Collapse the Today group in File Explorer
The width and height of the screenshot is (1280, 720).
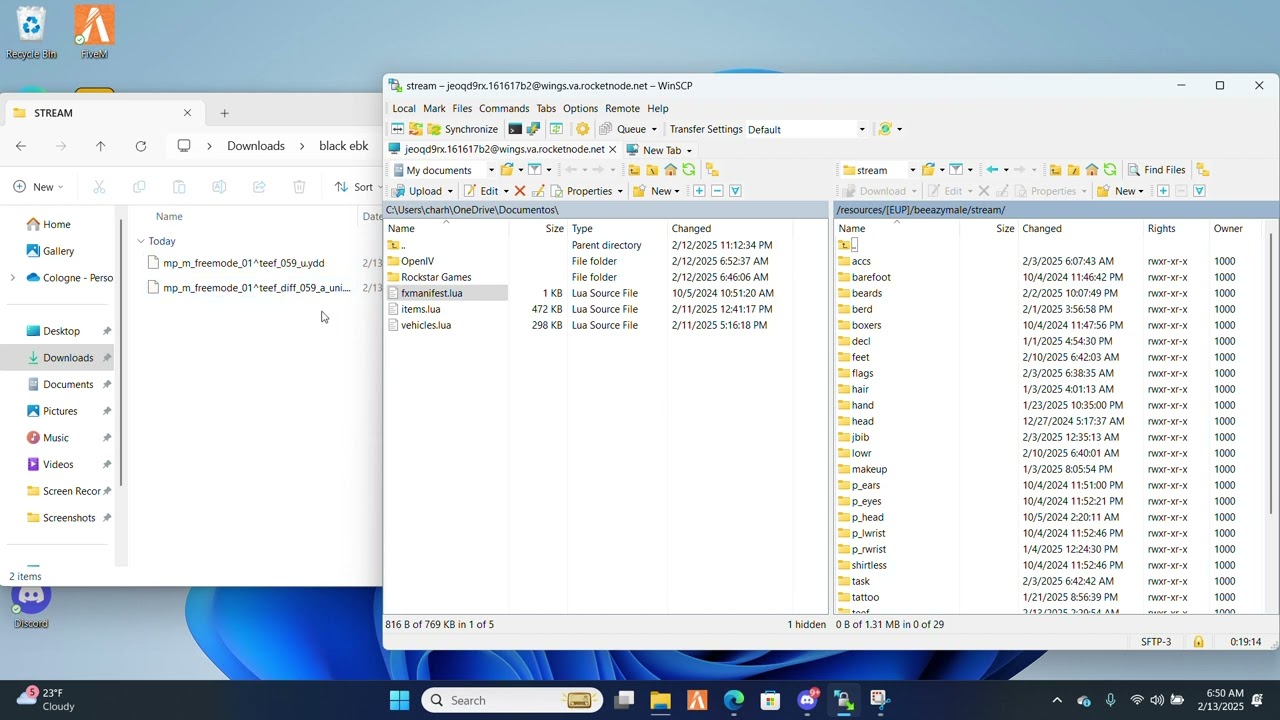pos(140,241)
